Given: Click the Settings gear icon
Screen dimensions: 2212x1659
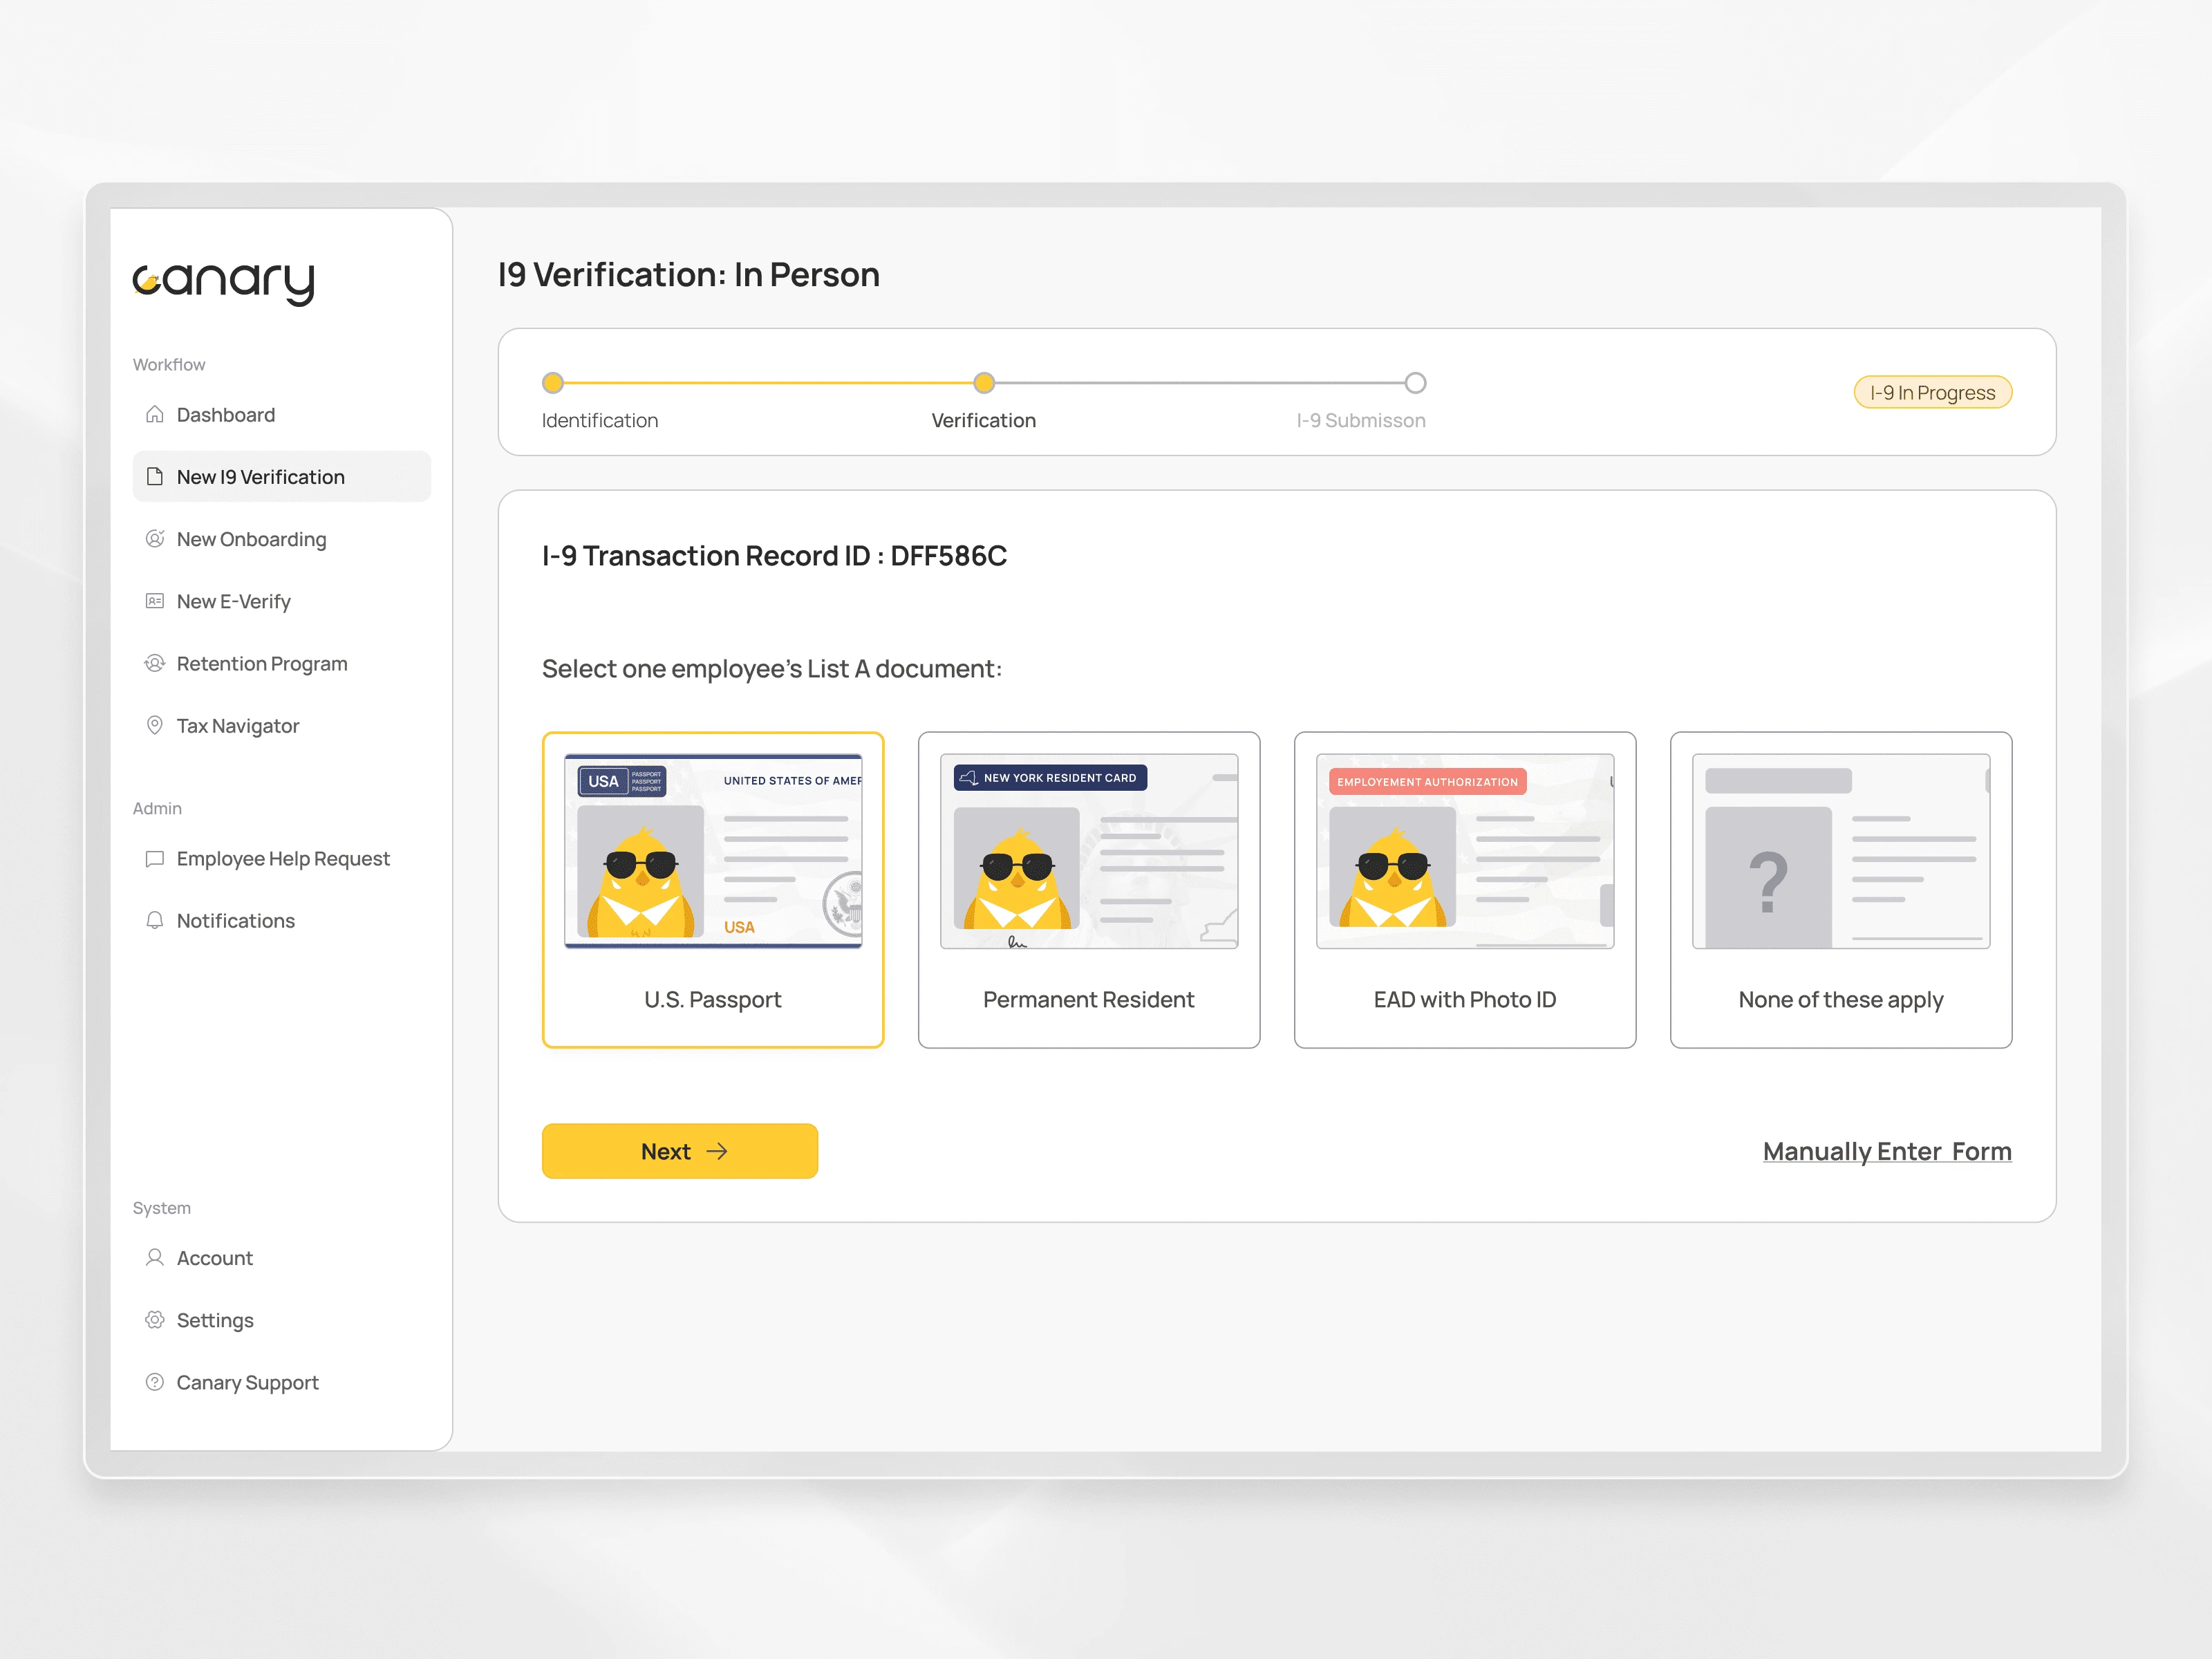Looking at the screenshot, I should click(154, 1319).
